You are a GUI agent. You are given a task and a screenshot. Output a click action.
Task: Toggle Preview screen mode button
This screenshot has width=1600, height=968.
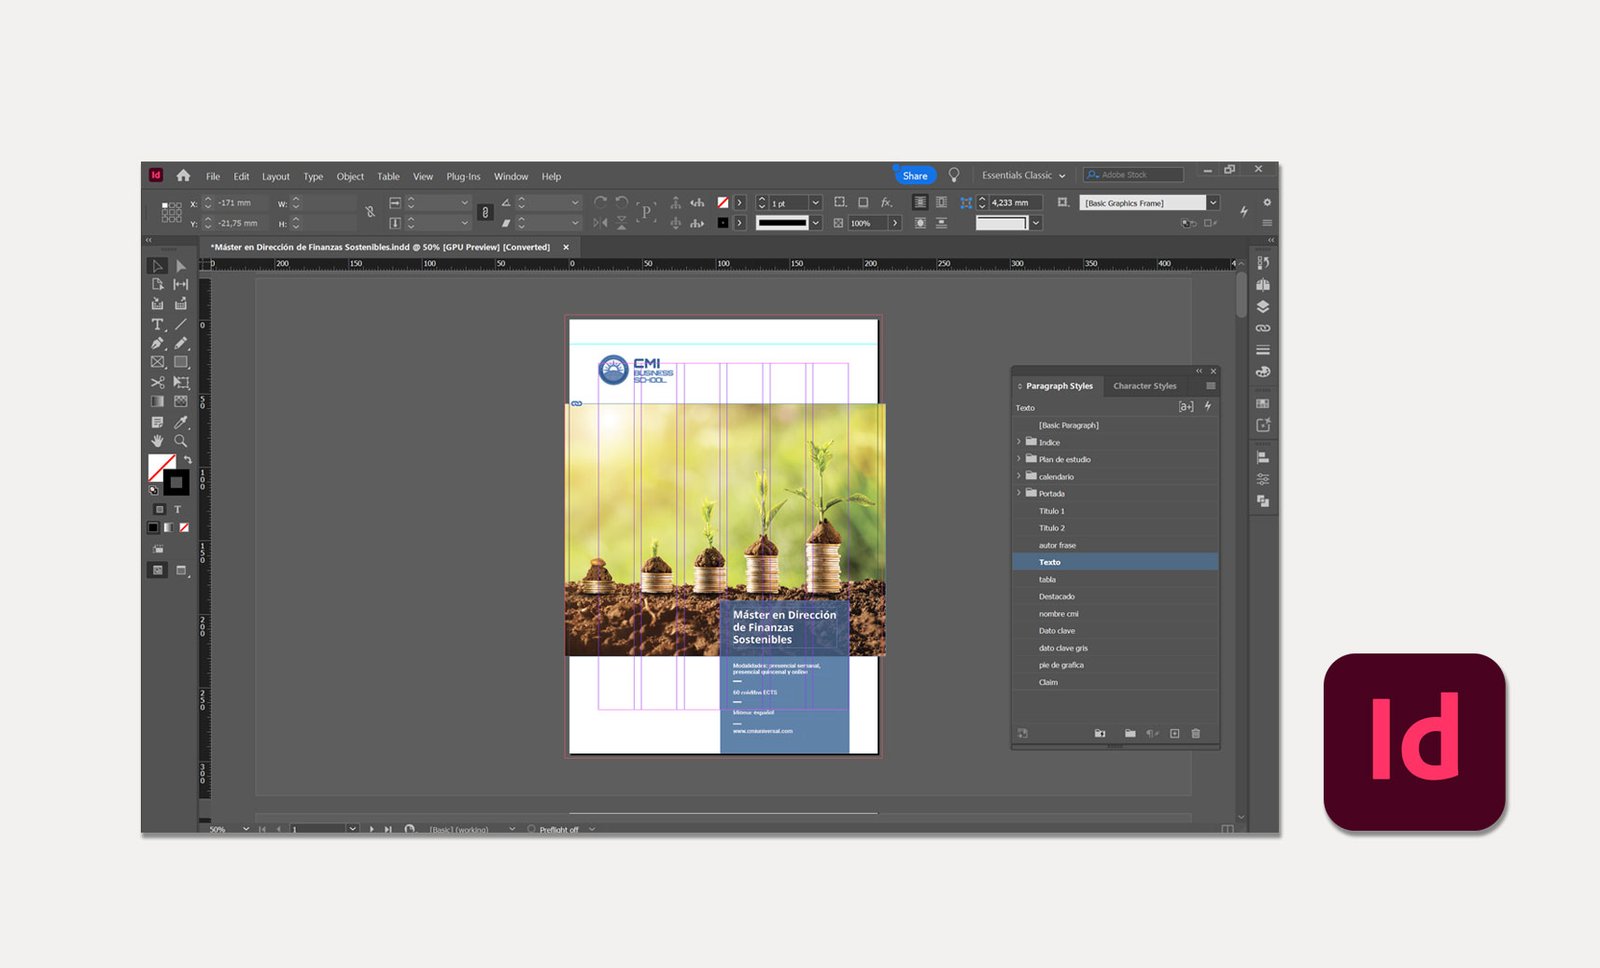(x=181, y=570)
